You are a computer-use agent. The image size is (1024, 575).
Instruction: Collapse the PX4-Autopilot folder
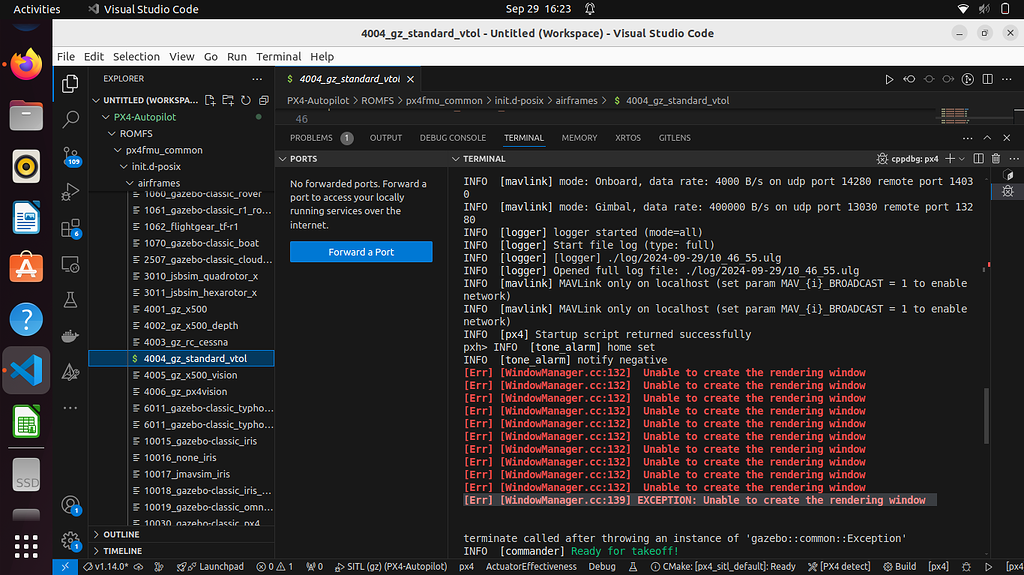106,117
